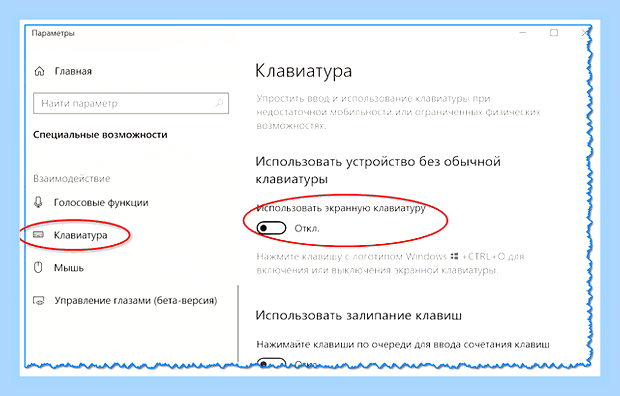The width and height of the screenshot is (620, 396).
Task: Click the sidebar vertical scrollbar
Action: [x=238, y=324]
